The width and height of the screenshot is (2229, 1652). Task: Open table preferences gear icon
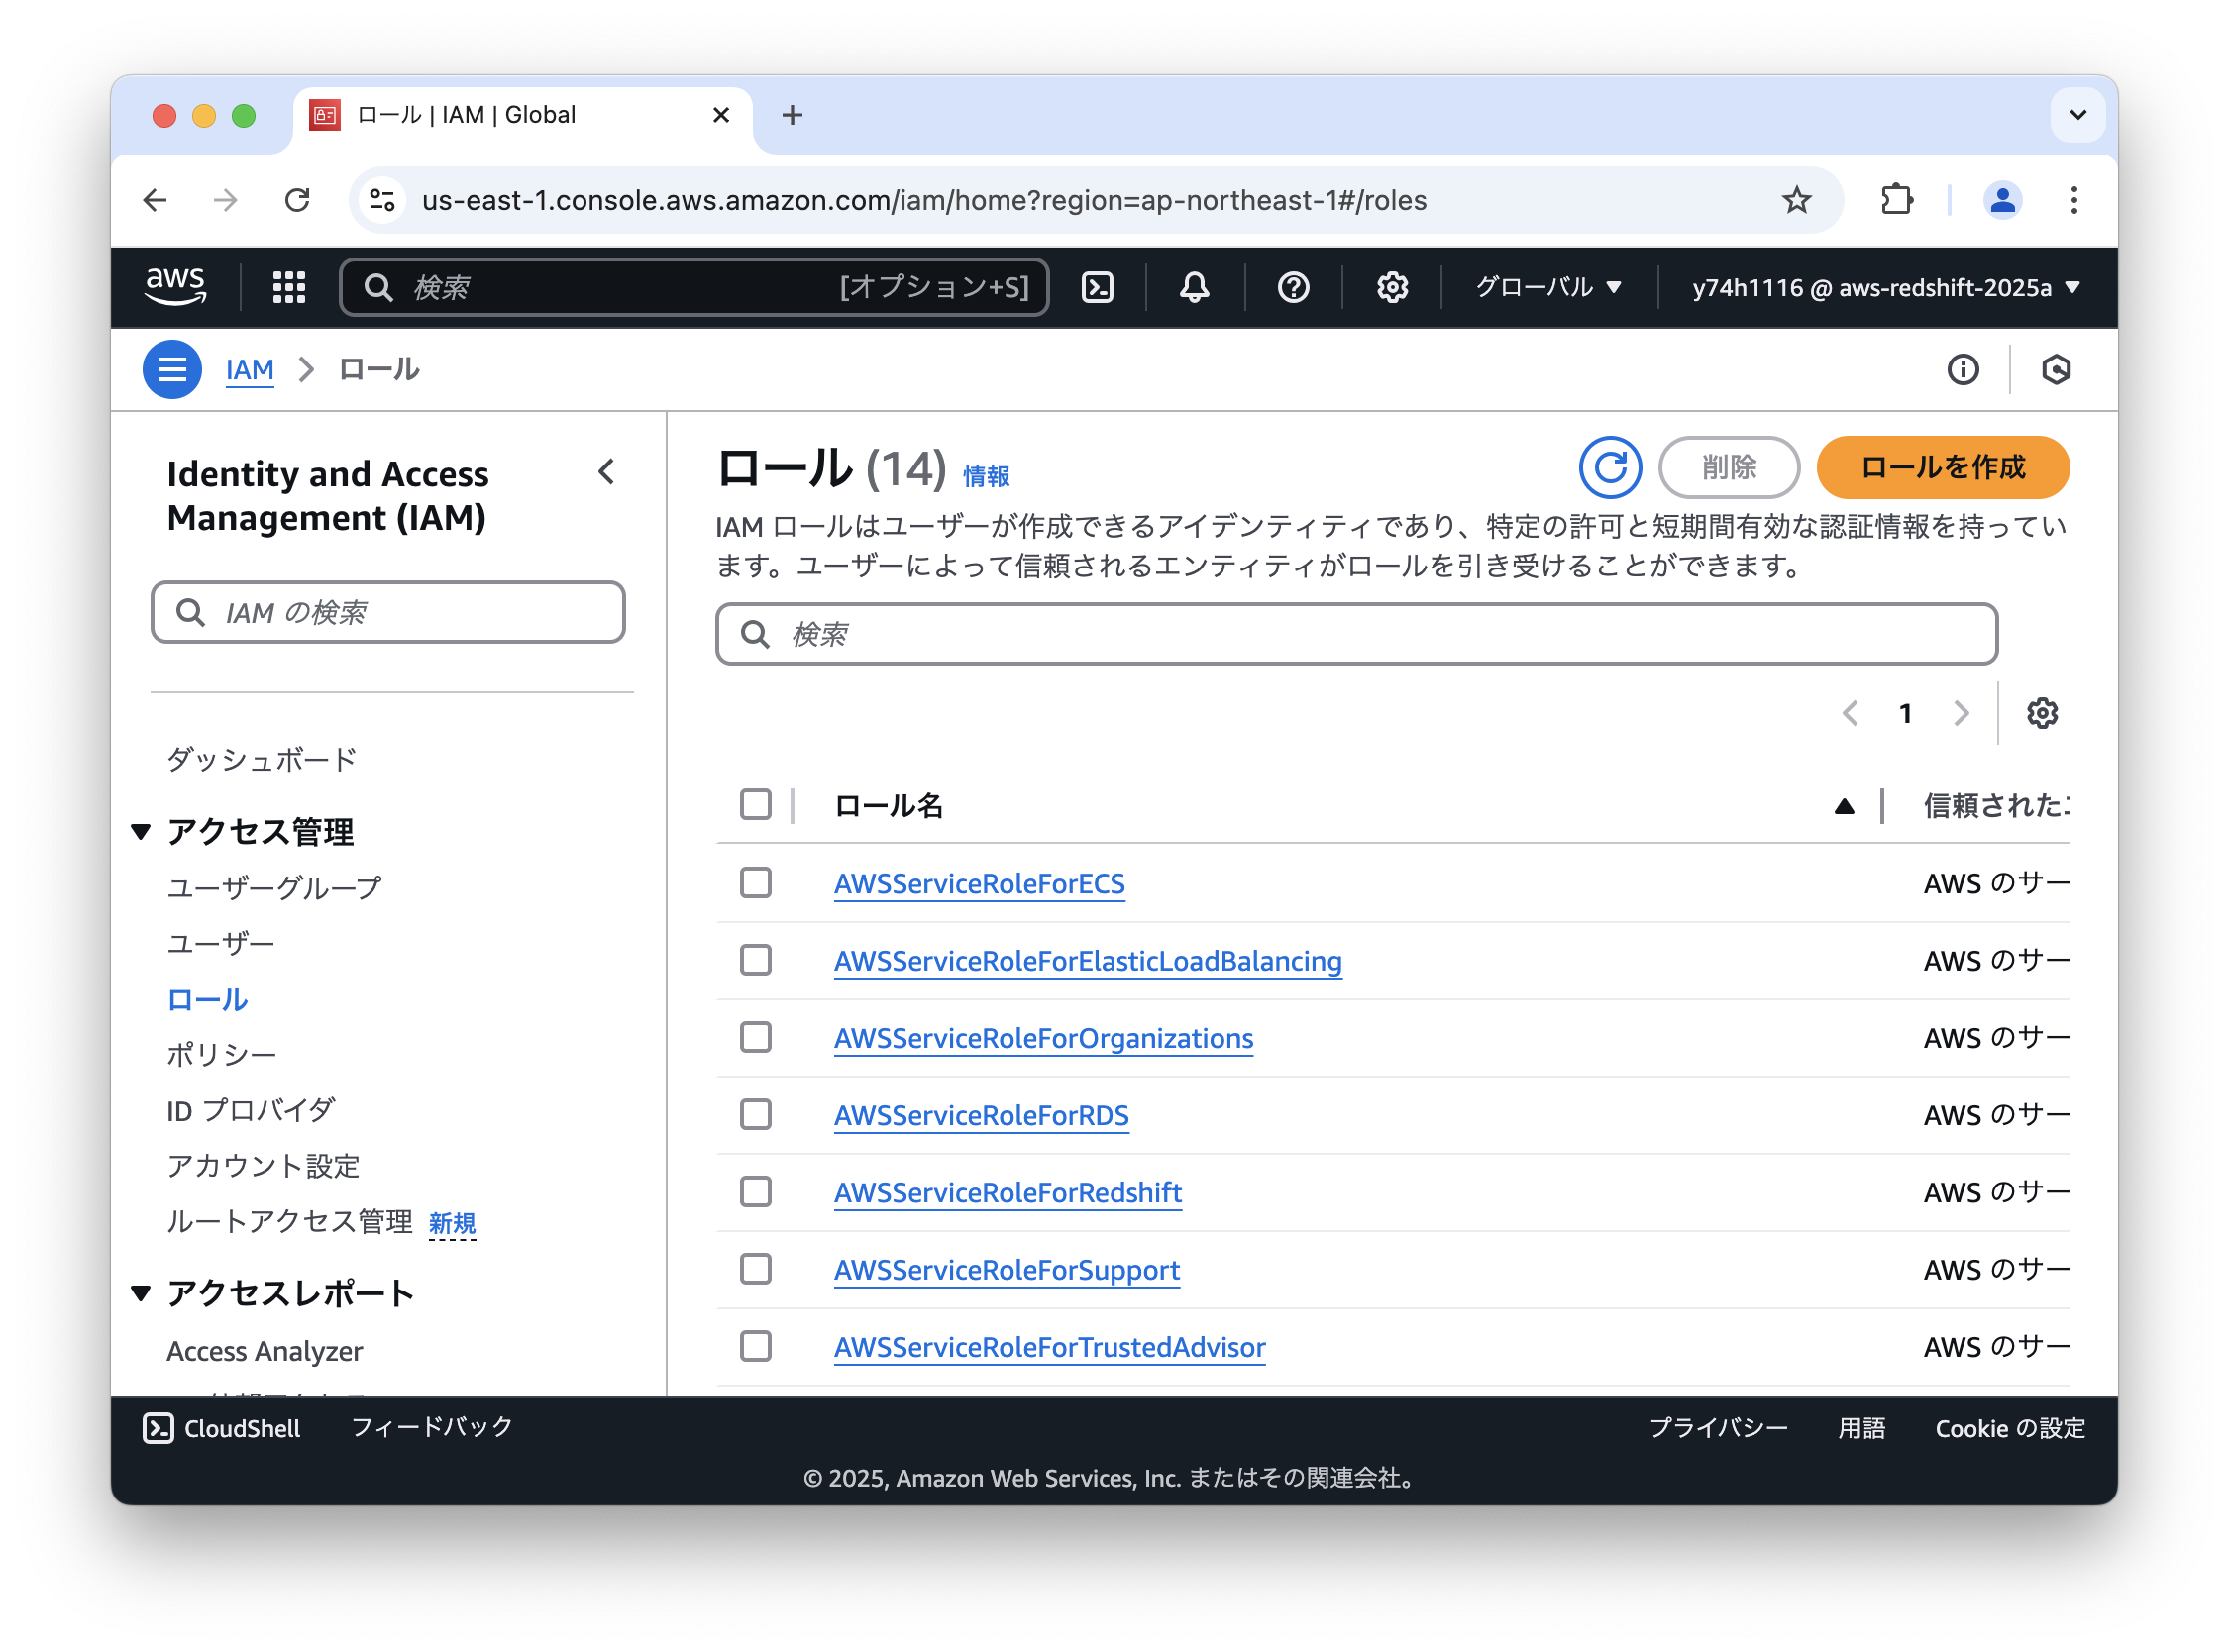(x=2041, y=714)
